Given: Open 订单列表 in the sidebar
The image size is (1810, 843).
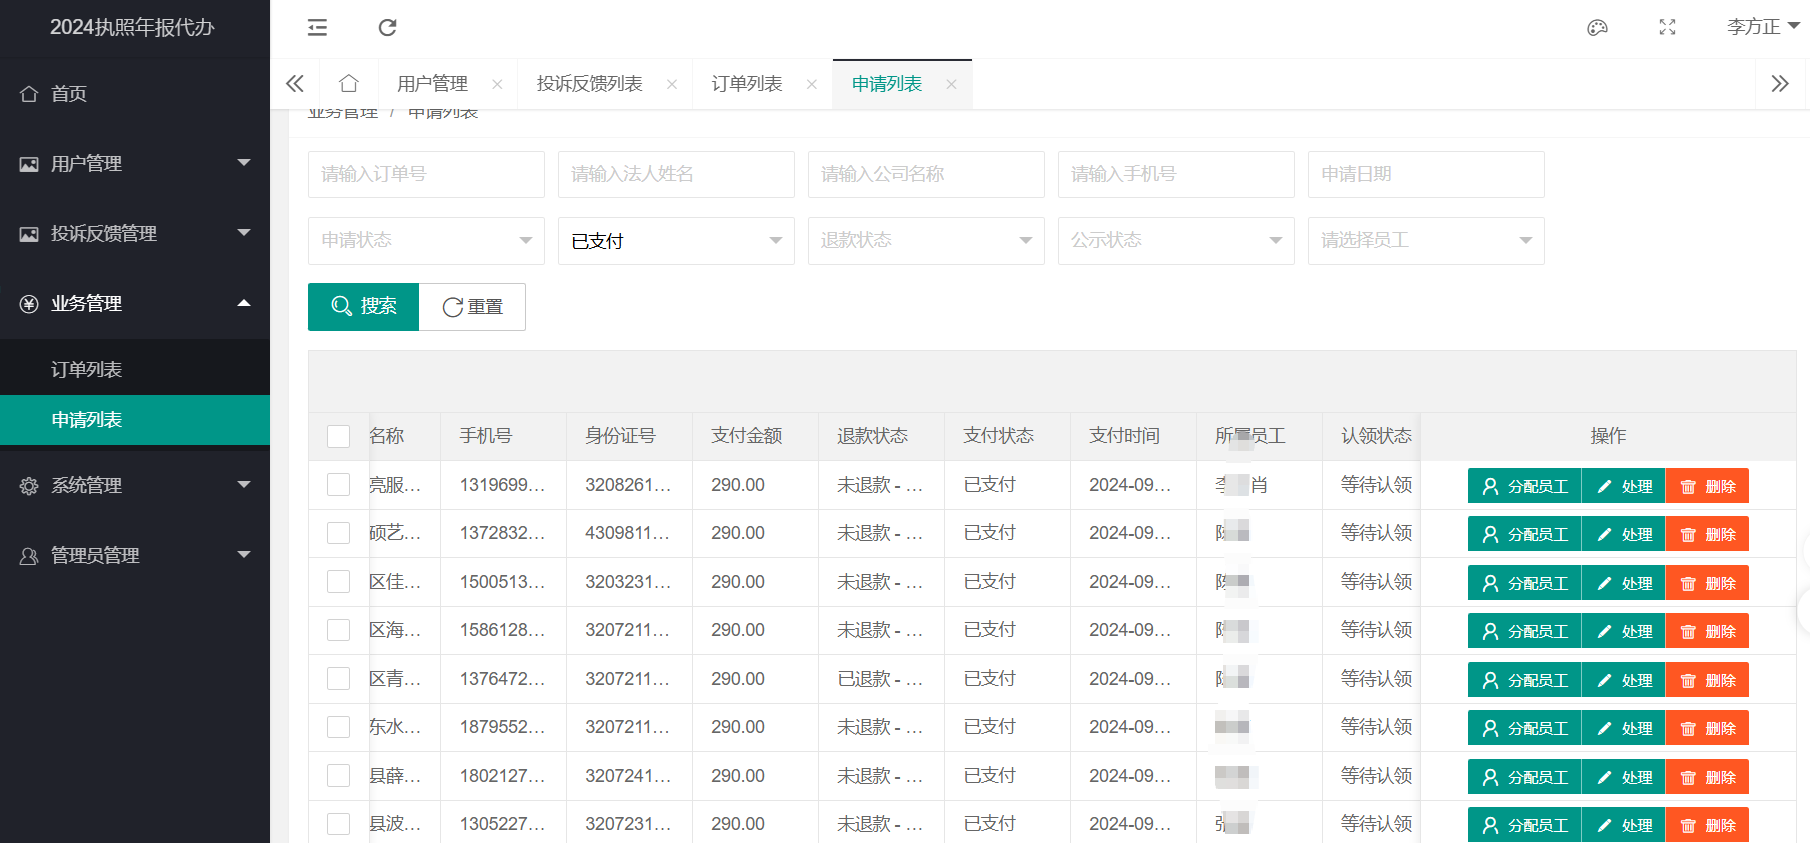Looking at the screenshot, I should (87, 370).
